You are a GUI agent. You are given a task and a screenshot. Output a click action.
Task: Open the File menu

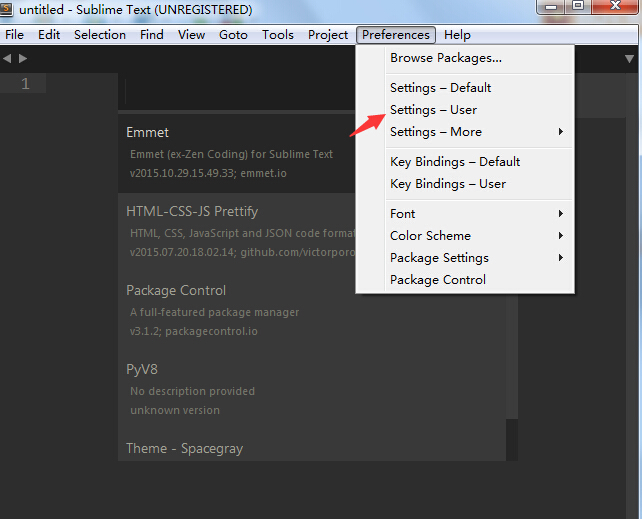click(x=14, y=35)
